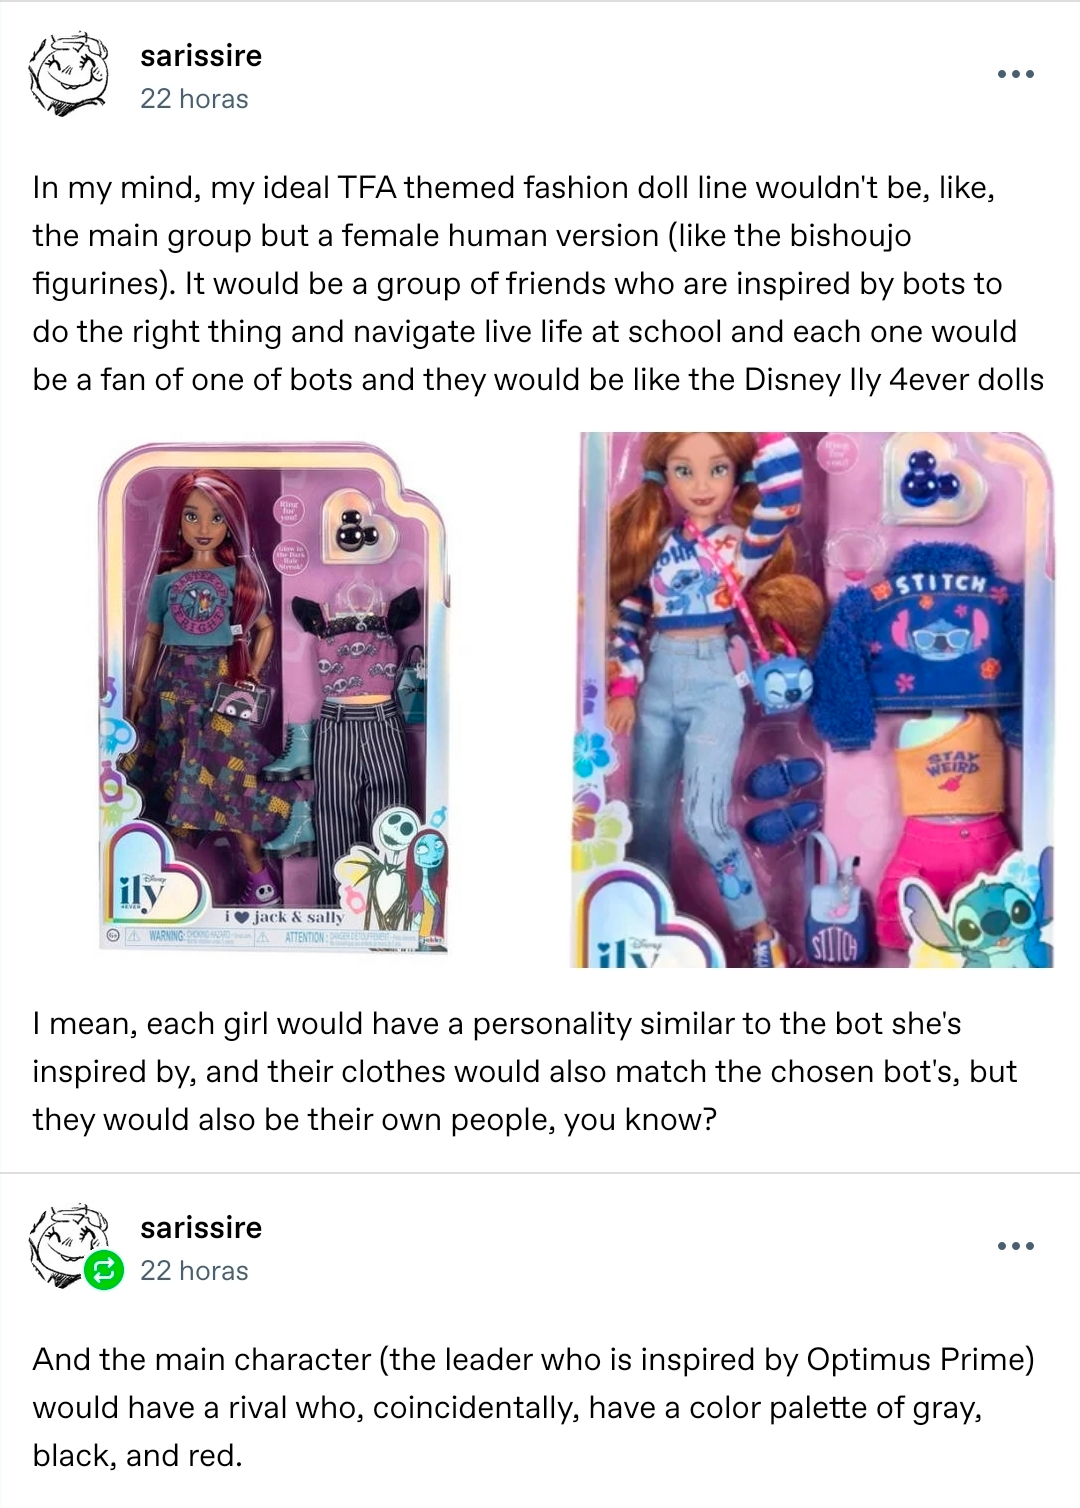
Task: Click the first post's 22 horas timestamp
Action: coord(194,99)
